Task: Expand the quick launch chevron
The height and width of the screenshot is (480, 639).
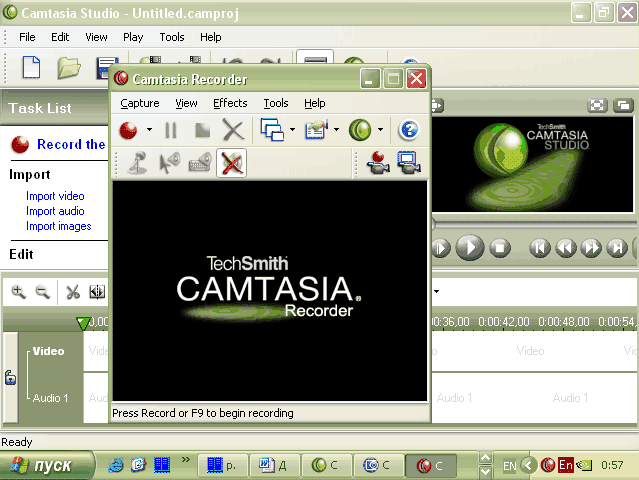Action: coord(186,460)
